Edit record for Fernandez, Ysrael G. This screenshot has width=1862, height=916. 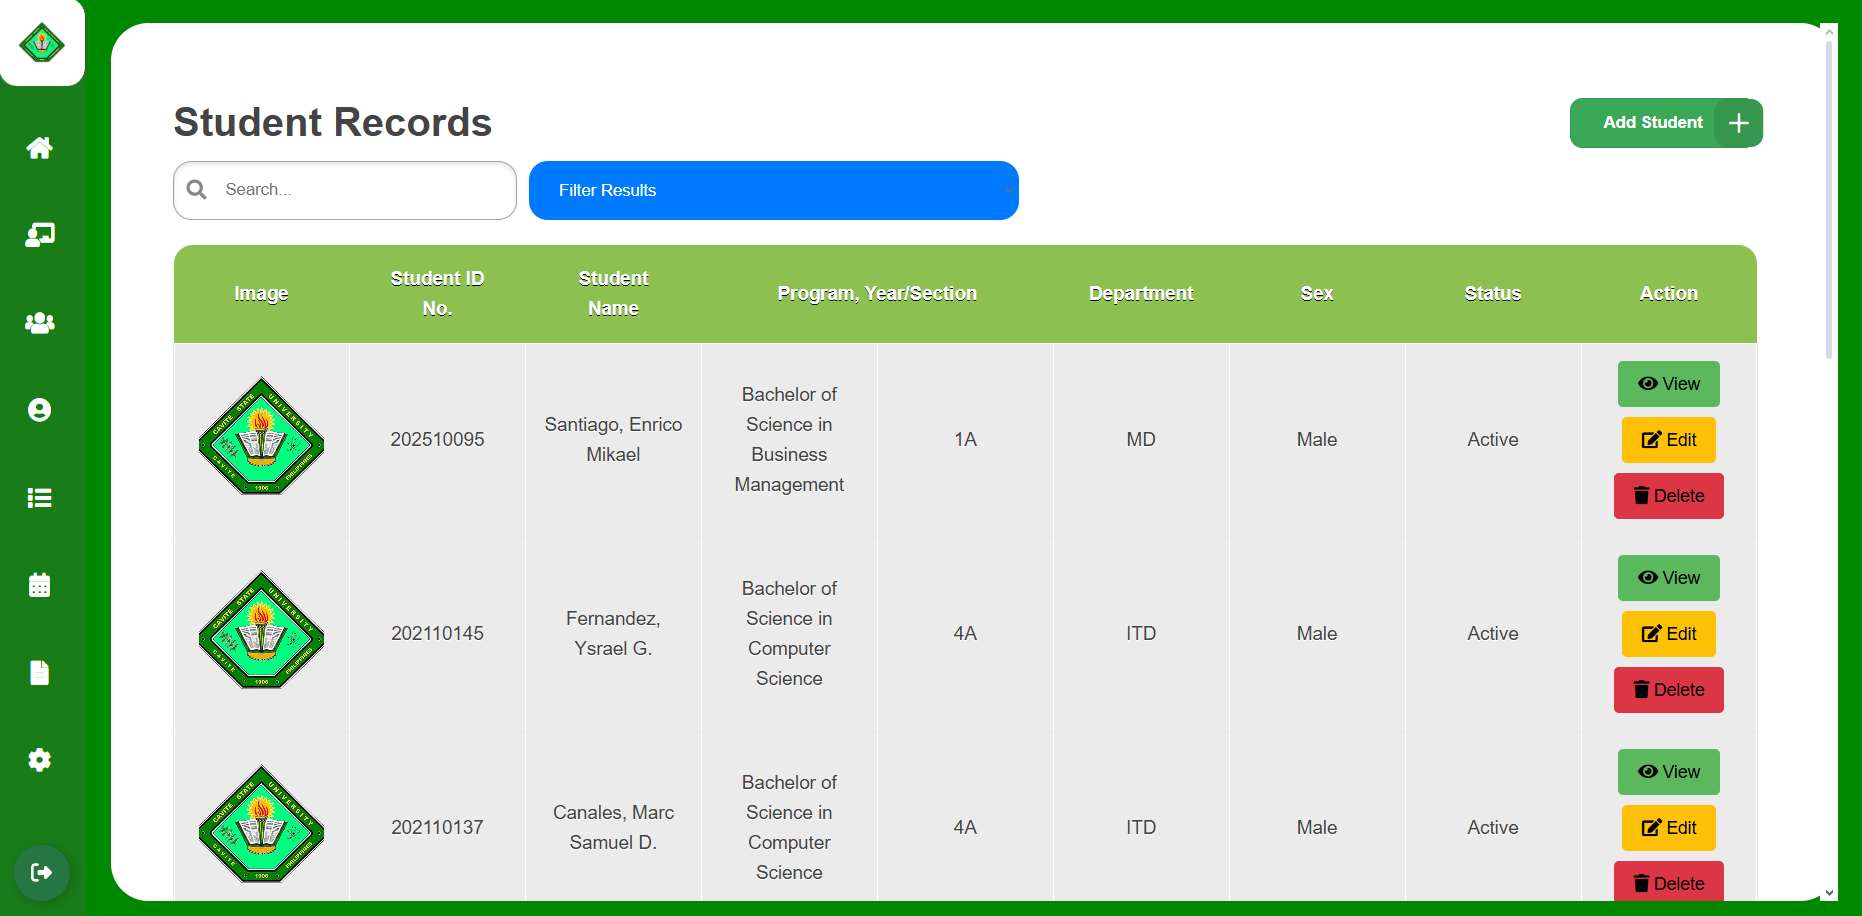click(1669, 634)
